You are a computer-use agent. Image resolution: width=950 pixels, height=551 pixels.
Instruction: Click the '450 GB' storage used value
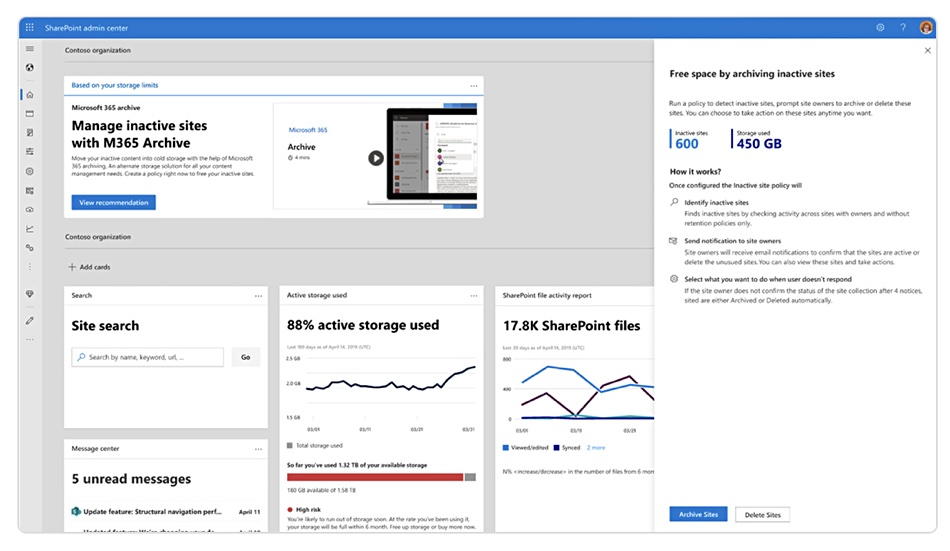[x=759, y=144]
